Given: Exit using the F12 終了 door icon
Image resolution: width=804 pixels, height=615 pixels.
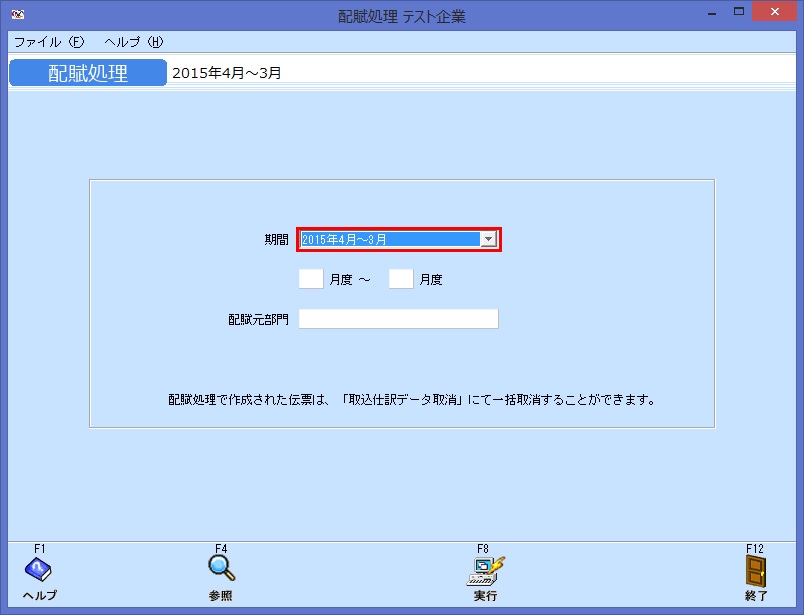Looking at the screenshot, I should click(x=757, y=570).
